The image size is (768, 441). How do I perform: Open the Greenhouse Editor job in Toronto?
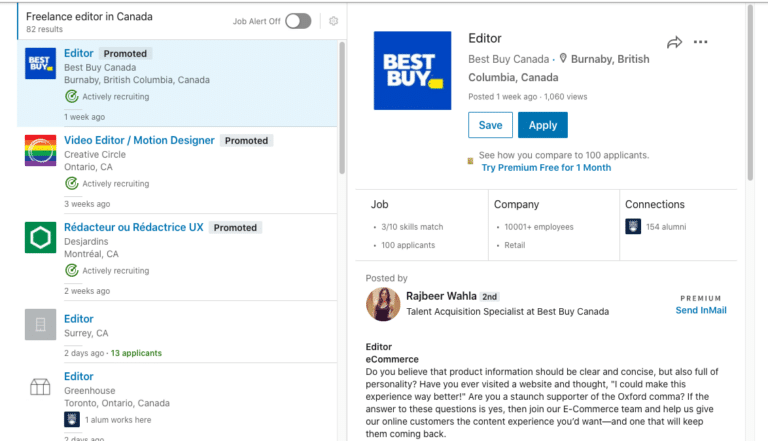(x=78, y=376)
